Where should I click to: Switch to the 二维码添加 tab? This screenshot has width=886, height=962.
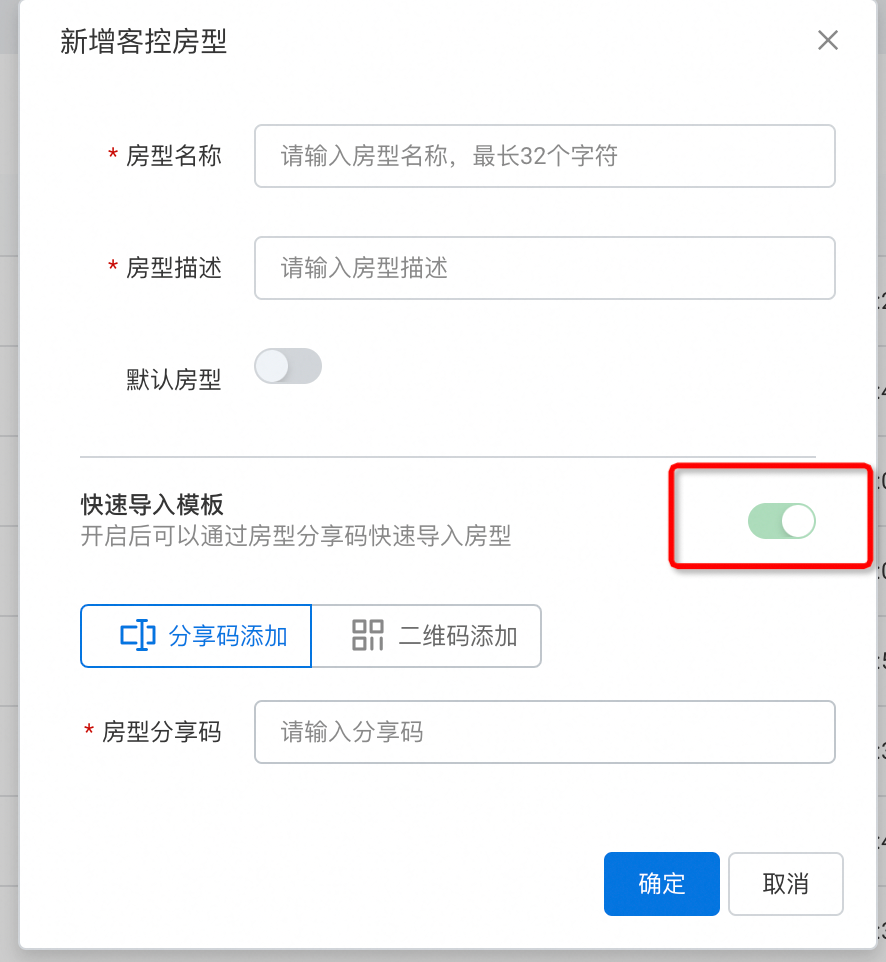[426, 636]
